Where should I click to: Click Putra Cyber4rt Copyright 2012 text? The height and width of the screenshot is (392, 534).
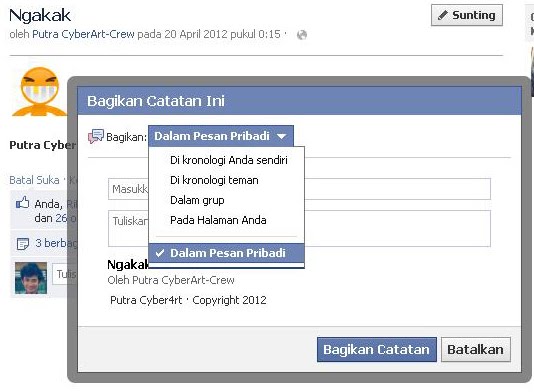tap(188, 300)
